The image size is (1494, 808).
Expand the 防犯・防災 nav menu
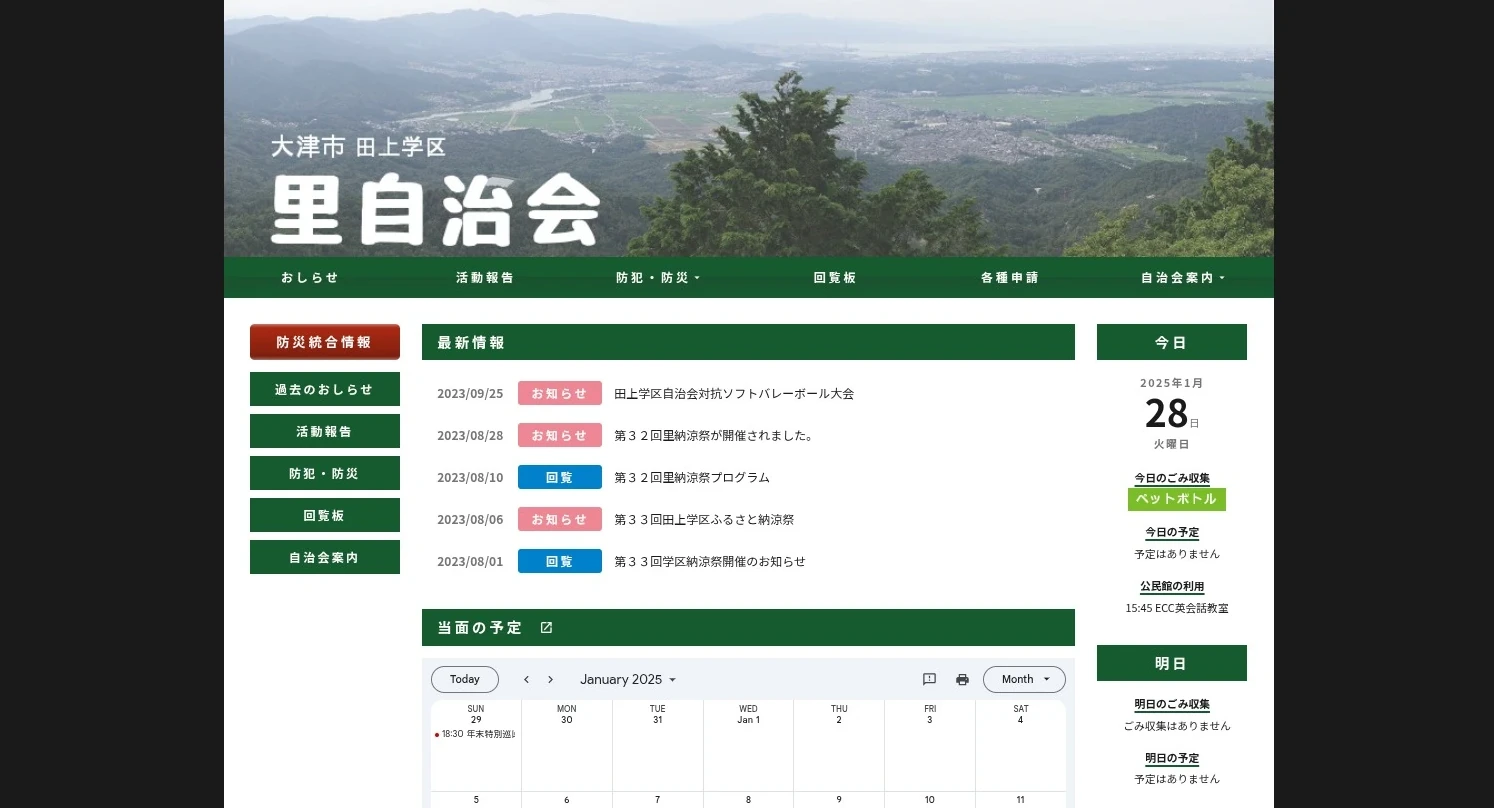click(659, 278)
